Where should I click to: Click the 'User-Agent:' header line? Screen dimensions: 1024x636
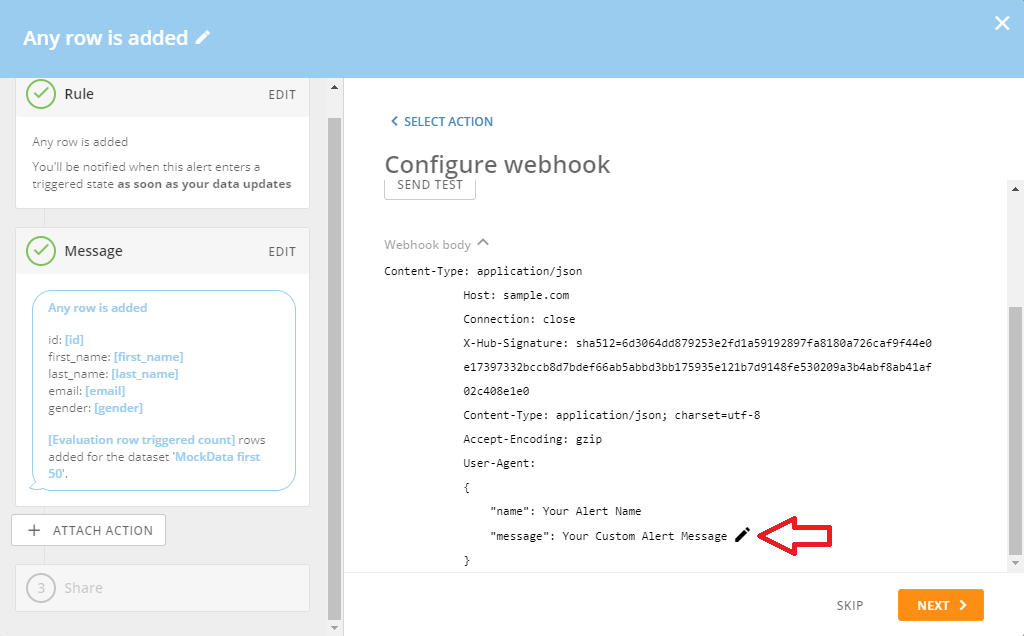coord(499,463)
